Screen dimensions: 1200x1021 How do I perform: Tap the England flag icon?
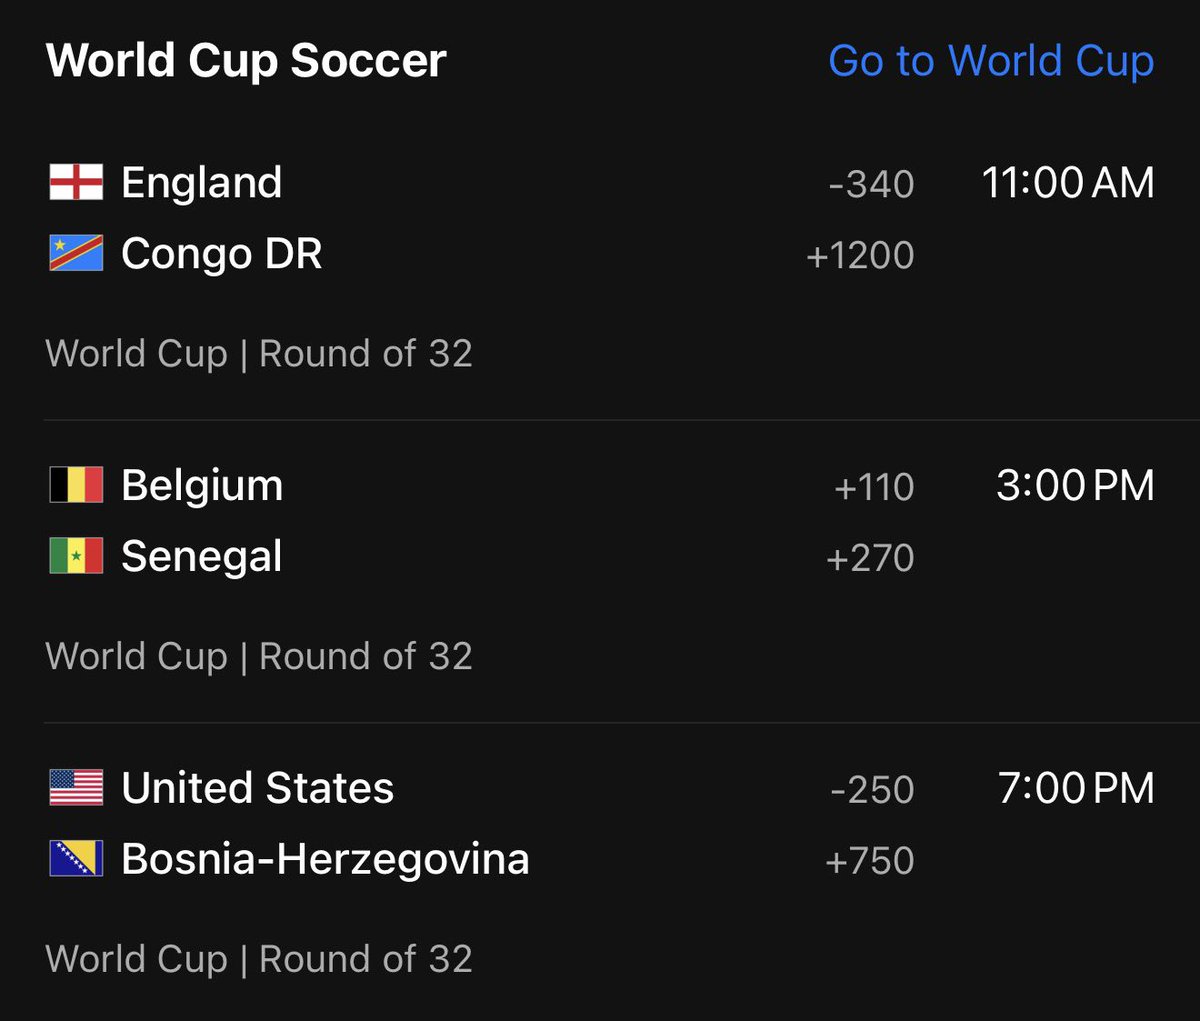[x=76, y=183]
